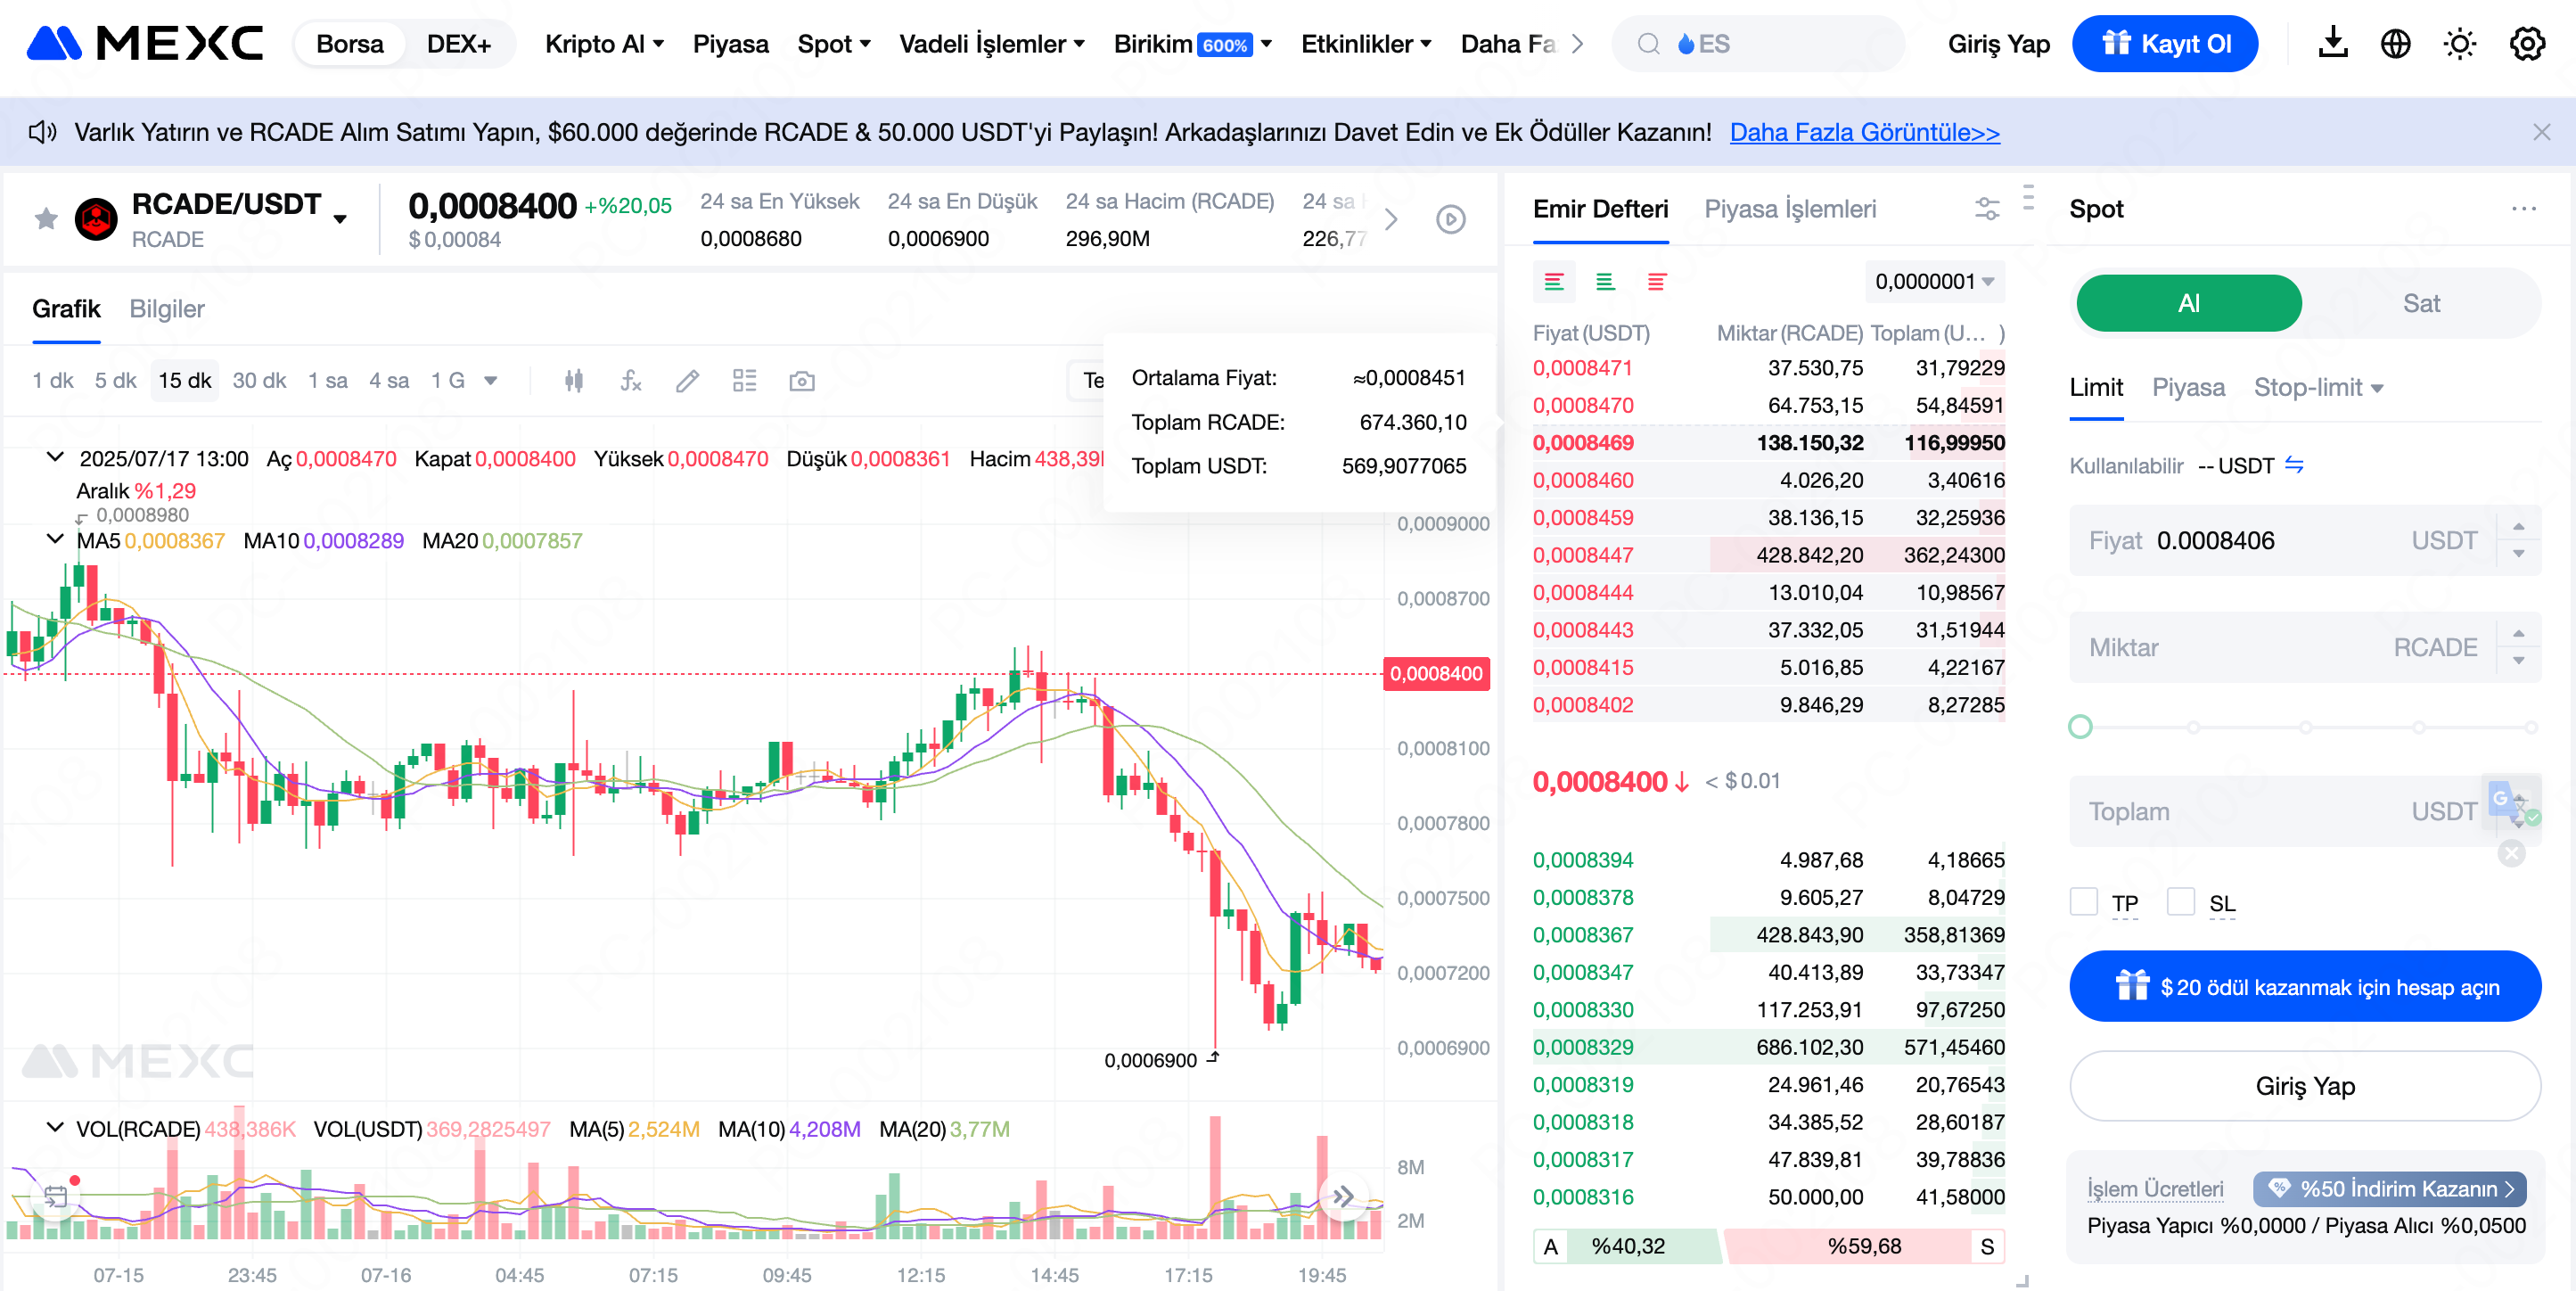Select the Al (buy) toggle
Viewport: 2576px width, 1291px height.
click(x=2189, y=303)
